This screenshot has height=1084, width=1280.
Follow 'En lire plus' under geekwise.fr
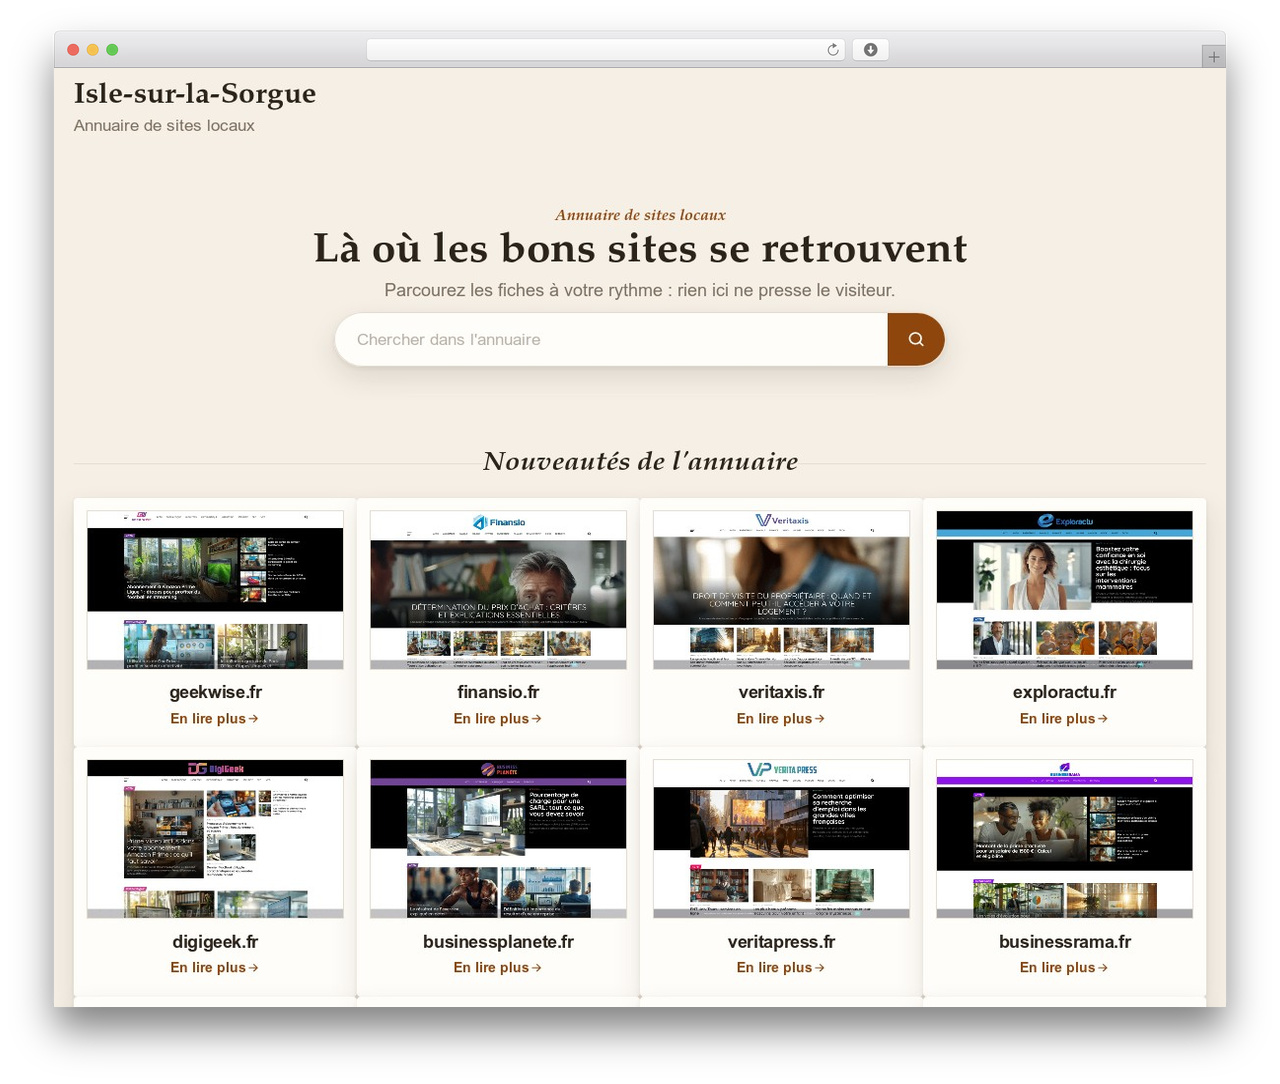tap(215, 718)
